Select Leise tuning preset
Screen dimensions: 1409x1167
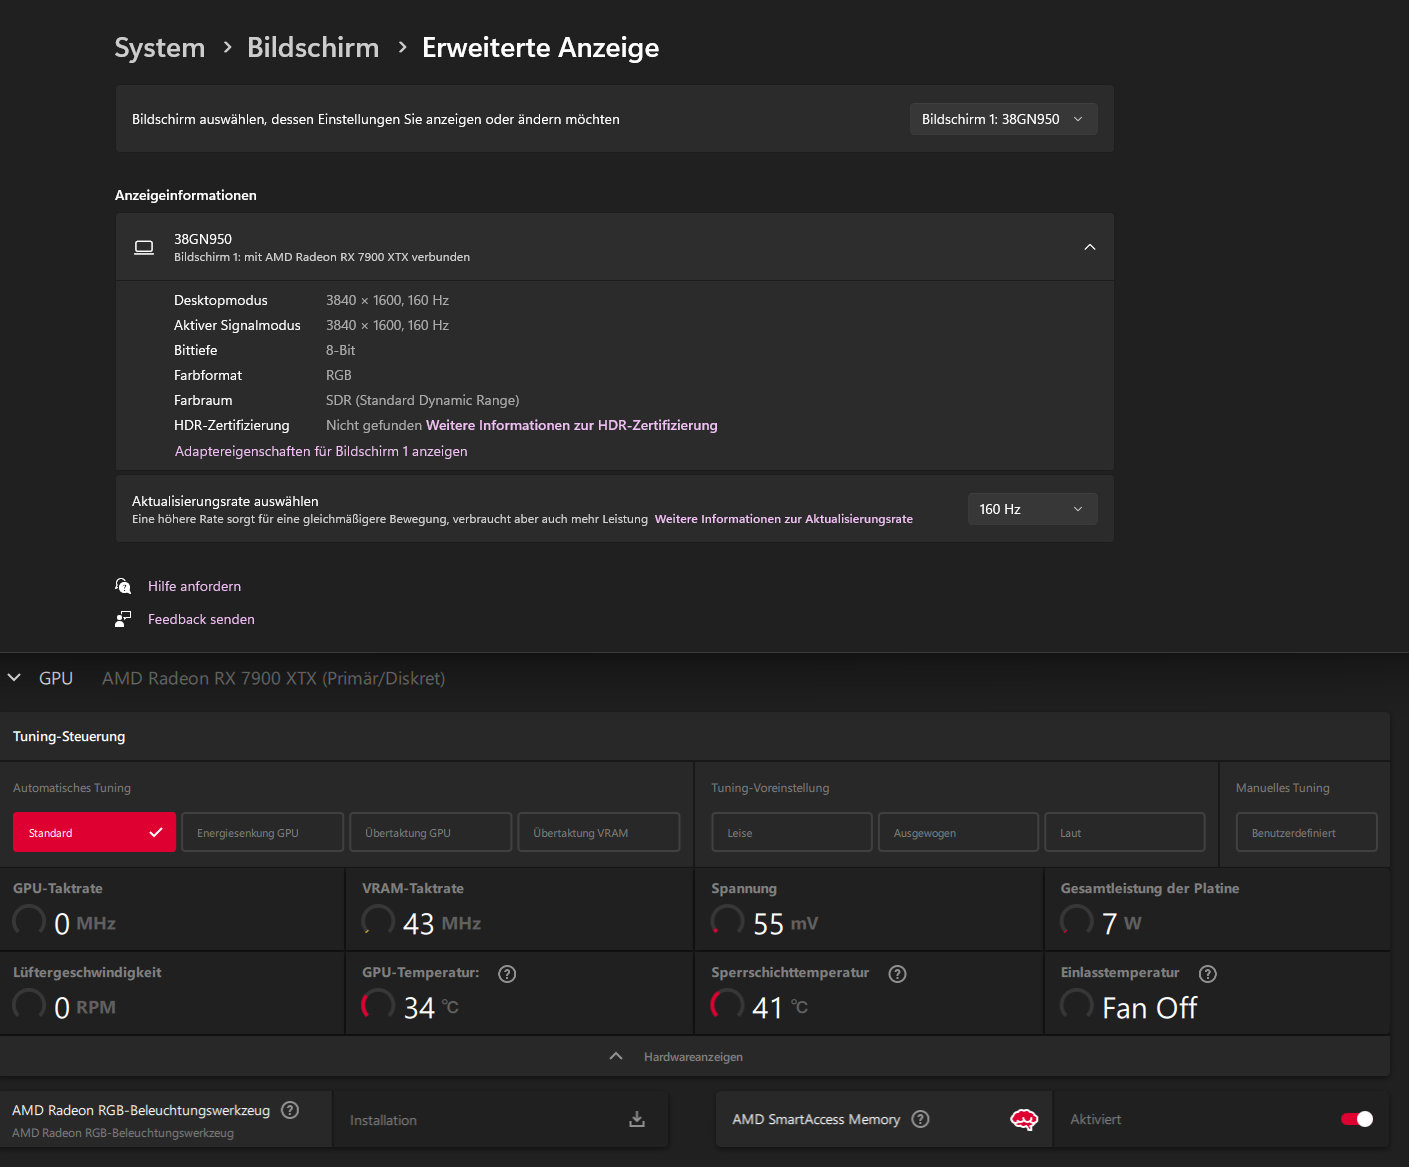pos(792,832)
